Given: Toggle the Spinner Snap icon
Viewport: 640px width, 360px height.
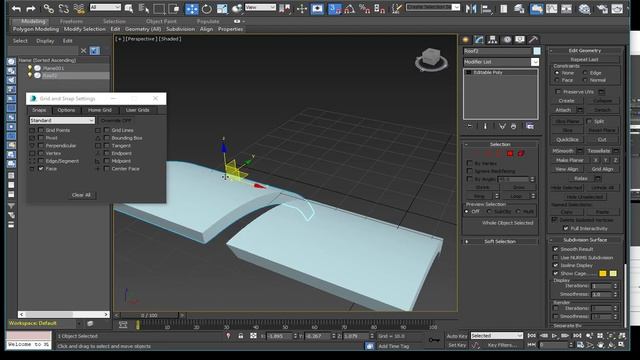Looking at the screenshot, I should [x=380, y=9].
